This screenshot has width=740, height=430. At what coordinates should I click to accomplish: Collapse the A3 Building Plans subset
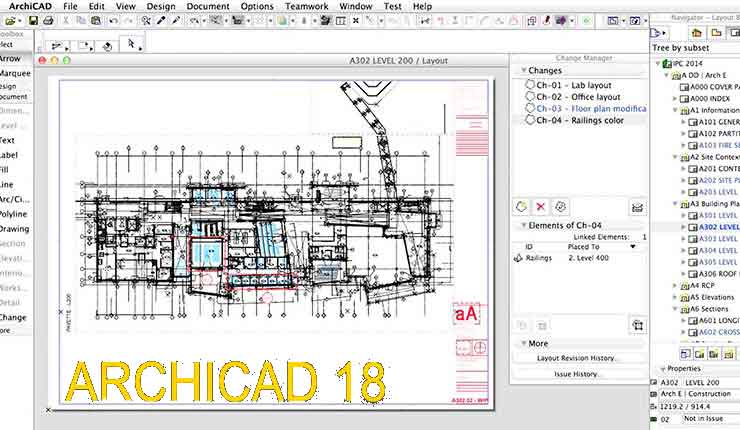pos(675,204)
